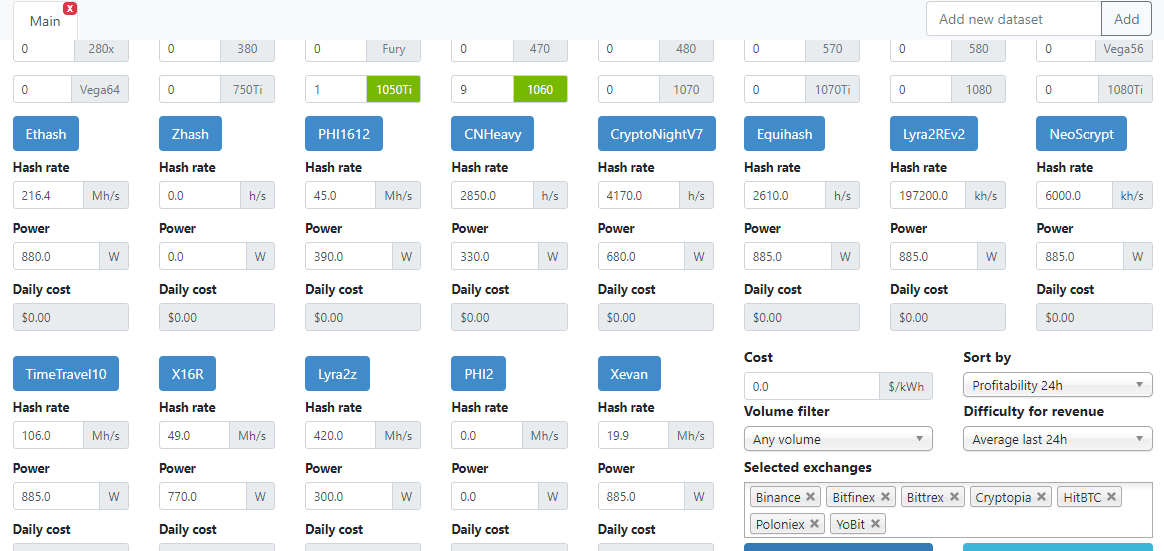
Task: Switch to the Main tab
Action: click(x=45, y=21)
